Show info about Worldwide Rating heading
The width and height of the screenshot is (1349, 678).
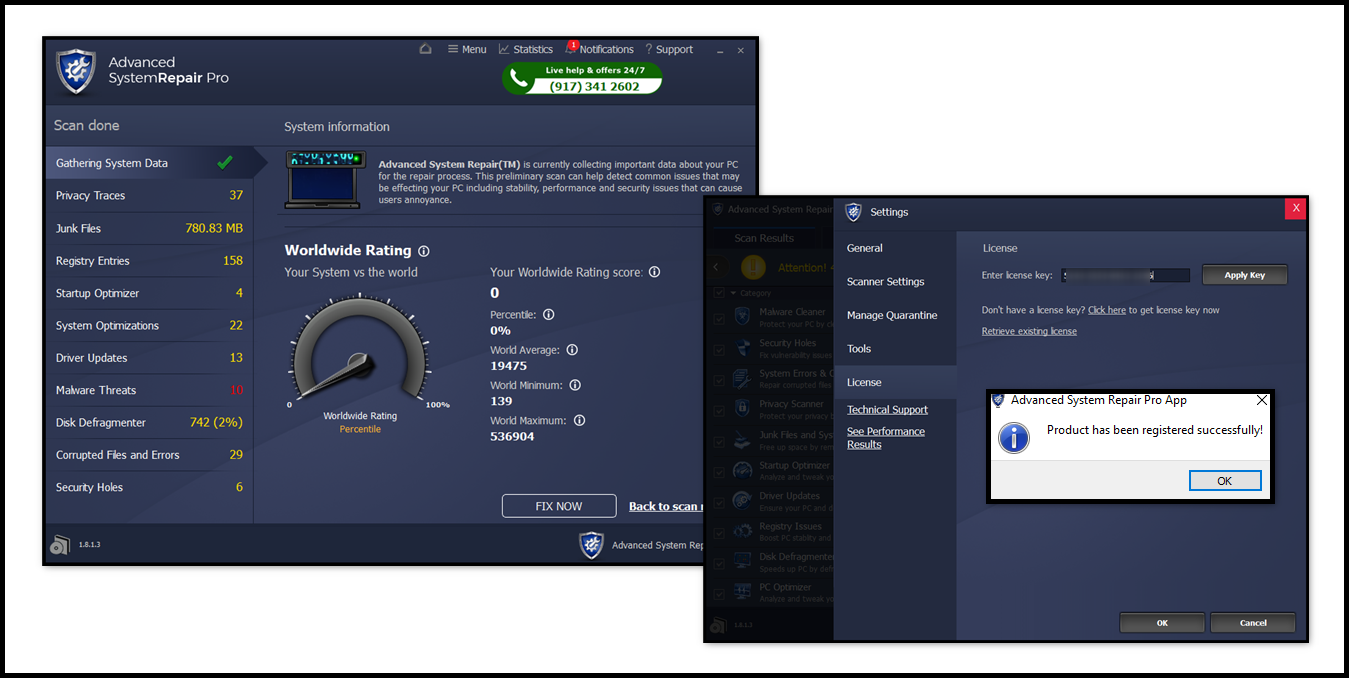click(x=424, y=251)
